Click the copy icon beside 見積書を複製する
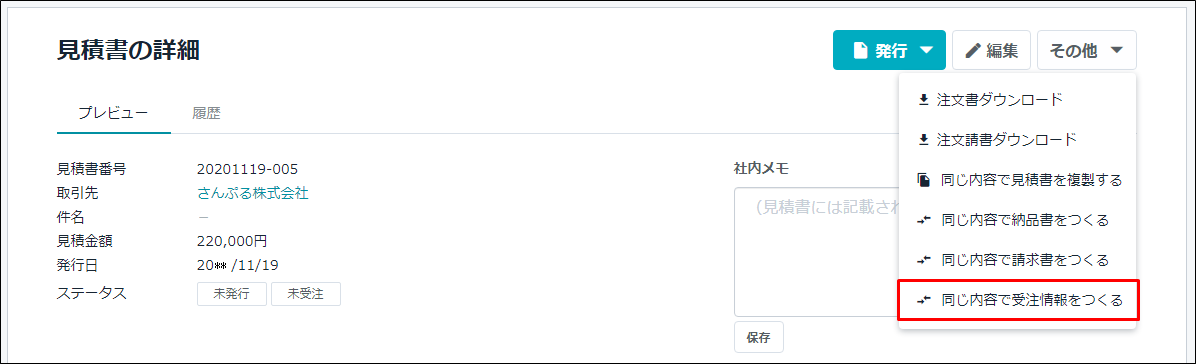 pos(924,180)
